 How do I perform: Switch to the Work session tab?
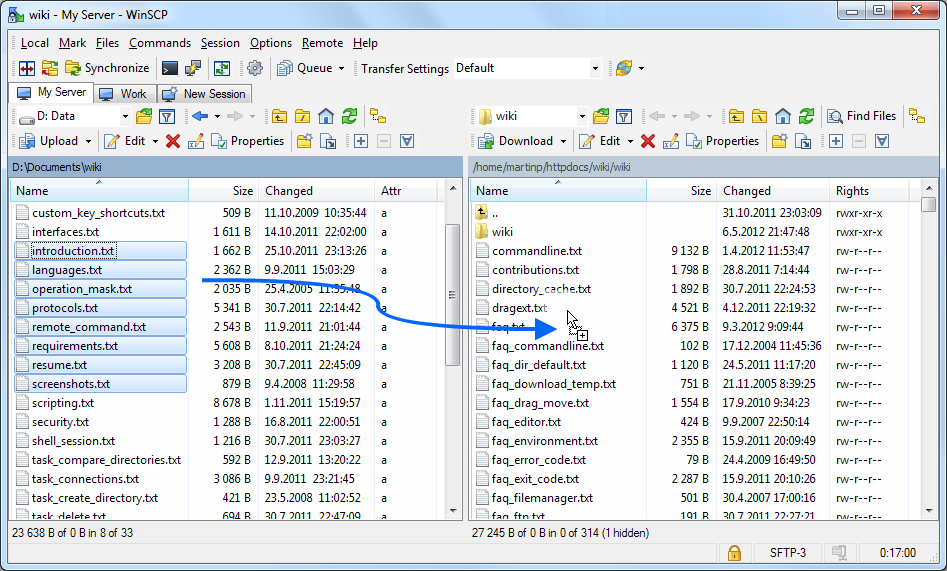[x=124, y=93]
